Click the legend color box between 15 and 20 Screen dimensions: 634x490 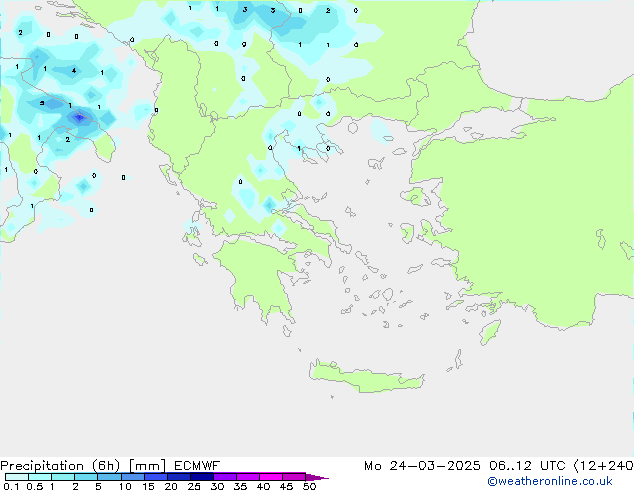coord(156,477)
